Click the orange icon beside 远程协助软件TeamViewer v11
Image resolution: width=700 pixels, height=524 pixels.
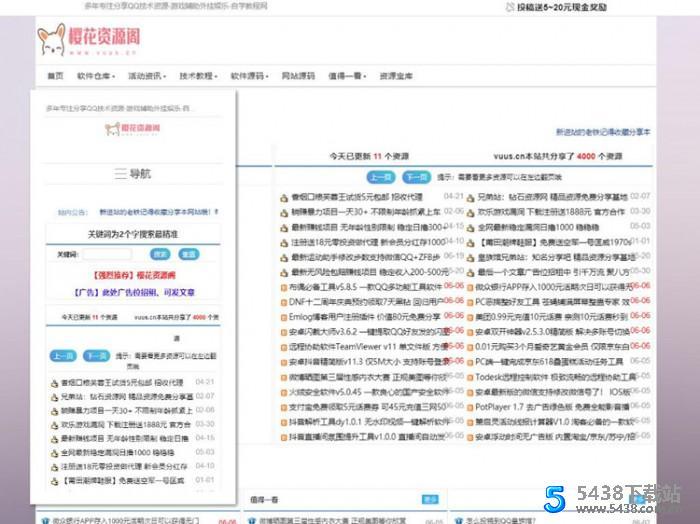(283, 348)
